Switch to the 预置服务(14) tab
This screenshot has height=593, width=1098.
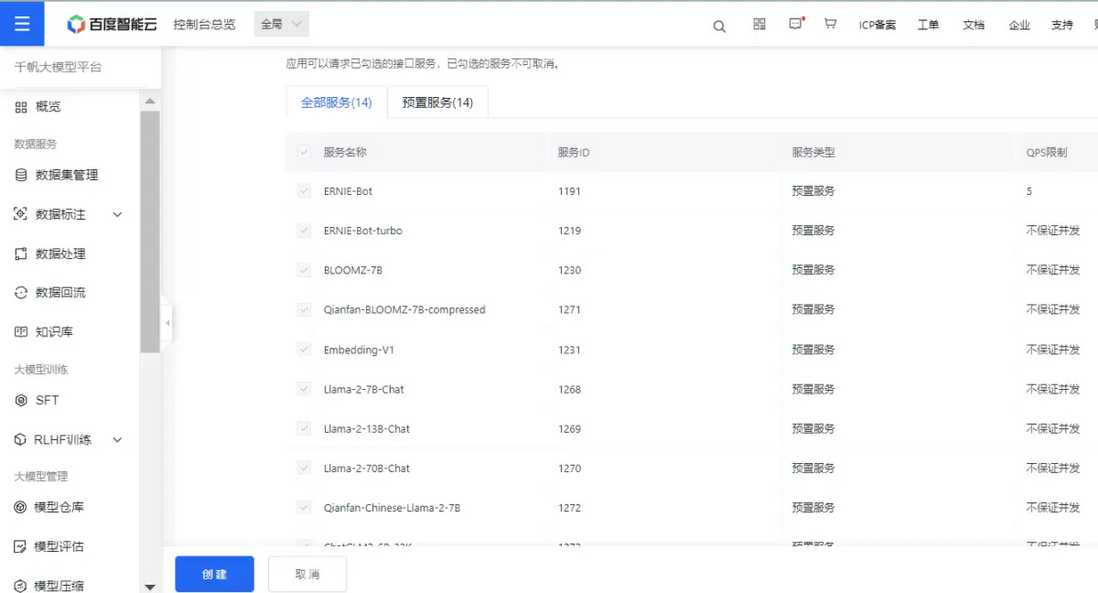click(x=438, y=103)
